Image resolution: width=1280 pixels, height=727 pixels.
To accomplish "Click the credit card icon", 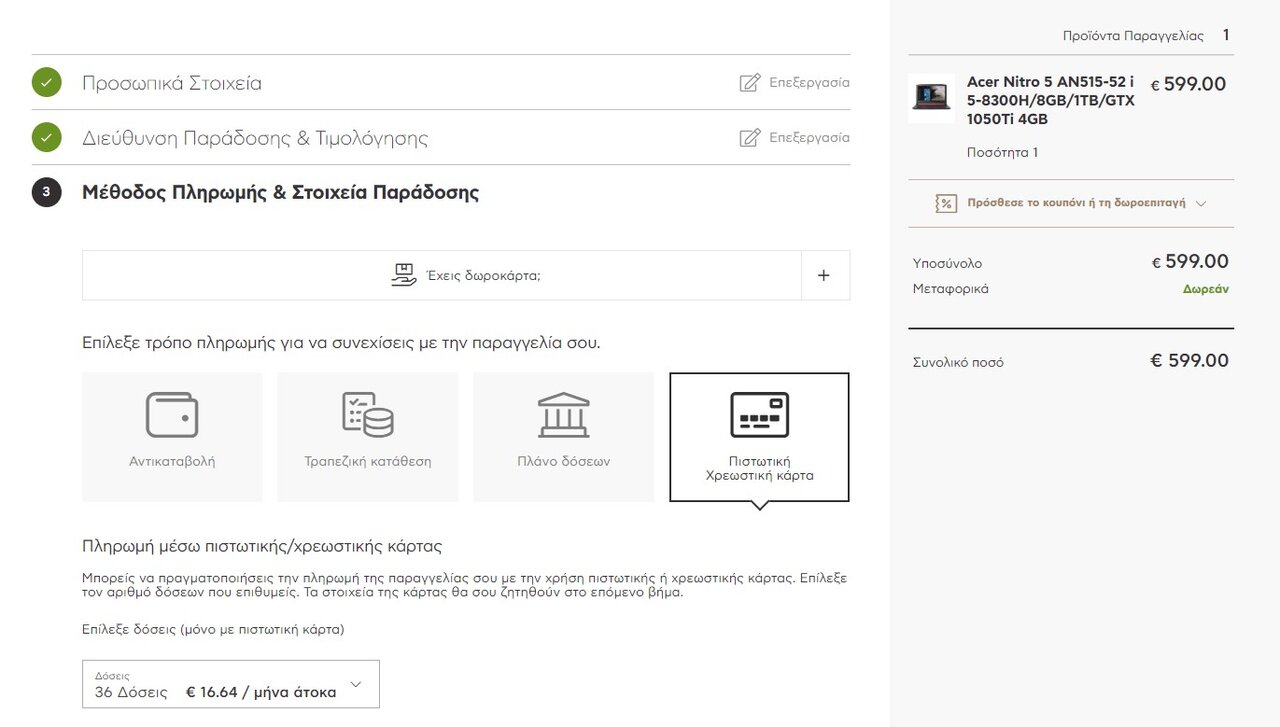I will (x=760, y=414).
